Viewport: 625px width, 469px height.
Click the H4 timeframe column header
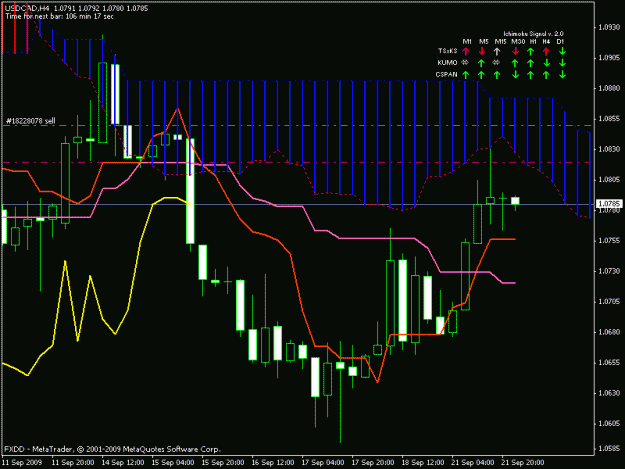tap(546, 41)
